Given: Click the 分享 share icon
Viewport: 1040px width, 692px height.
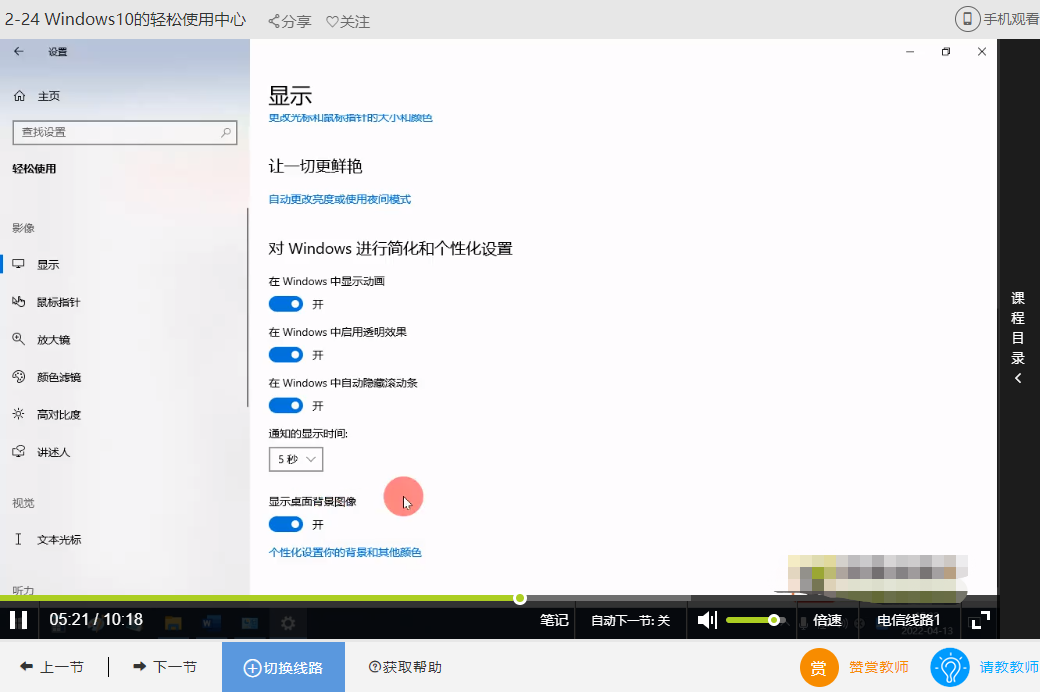Looking at the screenshot, I should (x=274, y=21).
